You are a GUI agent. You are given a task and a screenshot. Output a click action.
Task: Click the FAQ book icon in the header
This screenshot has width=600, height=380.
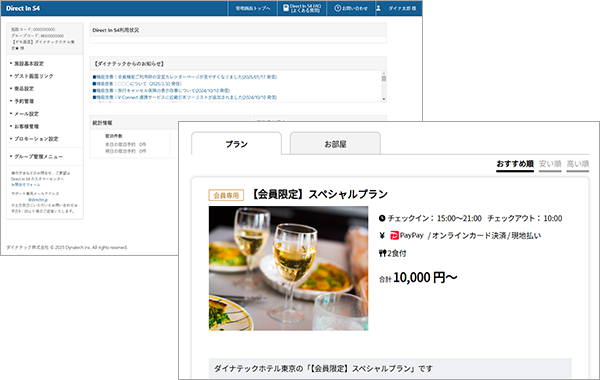[286, 8]
